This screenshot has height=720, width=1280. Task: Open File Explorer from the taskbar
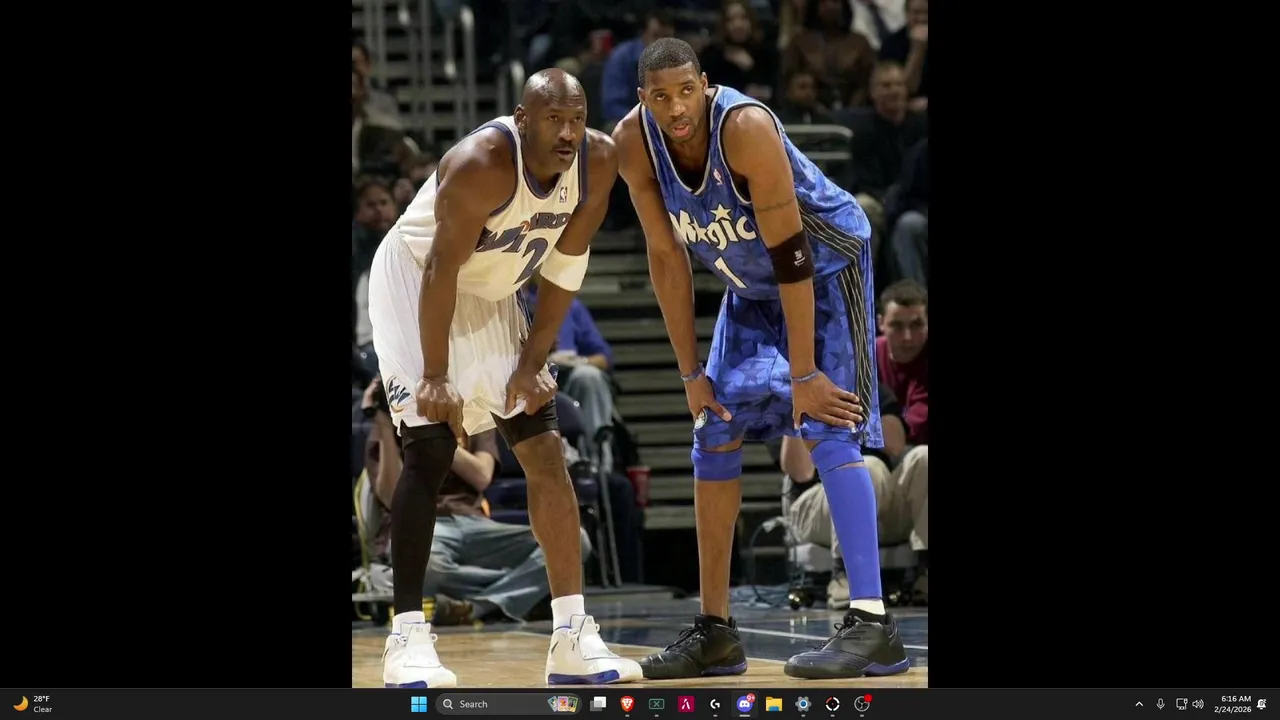[x=773, y=704]
